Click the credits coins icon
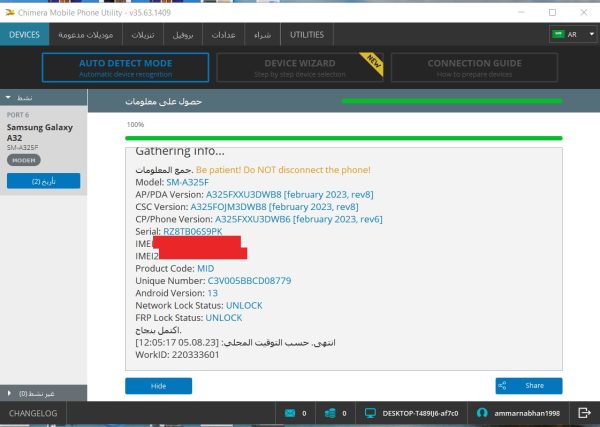The height and width of the screenshot is (427, 600). click(330, 413)
